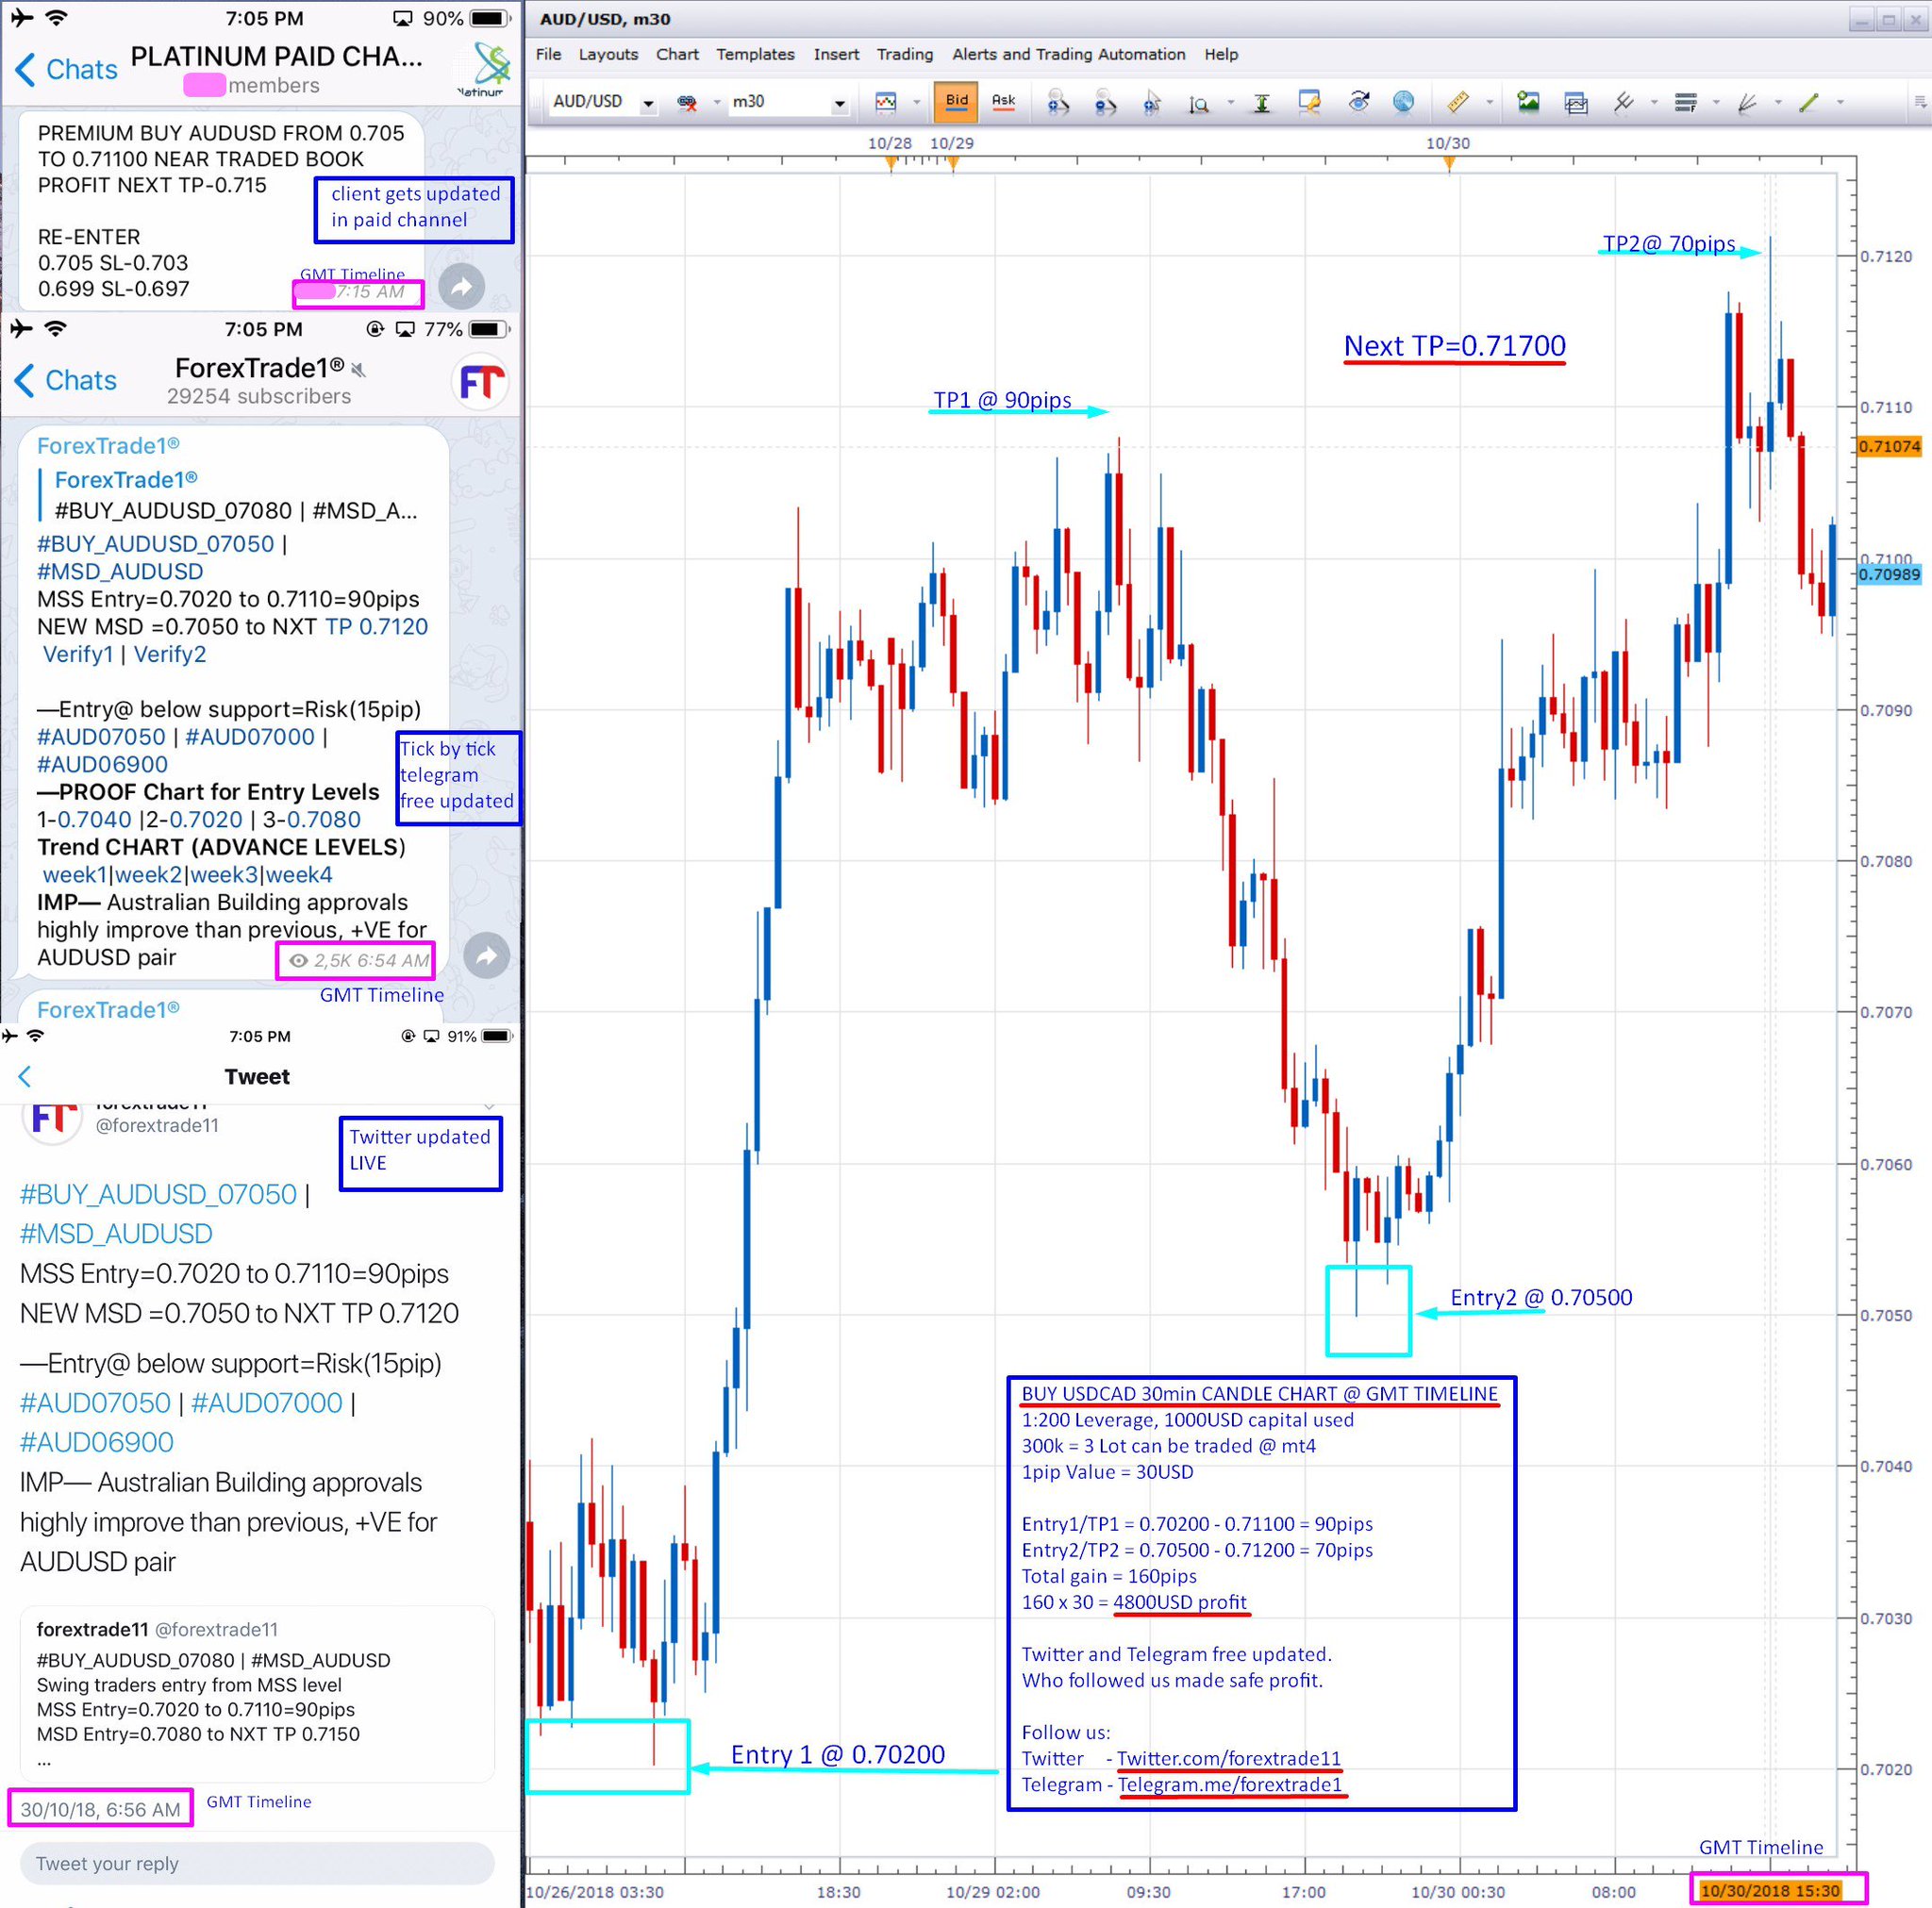Click the chart type icon

tap(886, 102)
